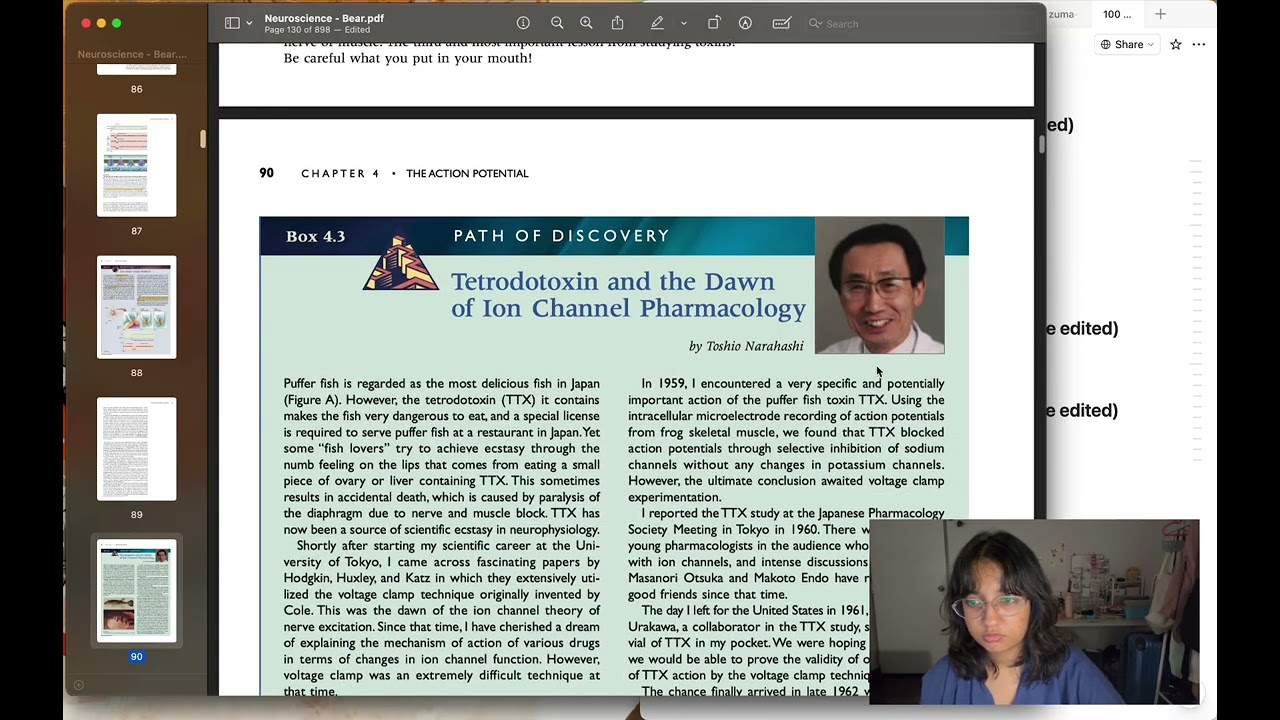Click paragraph starting 'Shortly after starting my scientific'

(x=442, y=618)
